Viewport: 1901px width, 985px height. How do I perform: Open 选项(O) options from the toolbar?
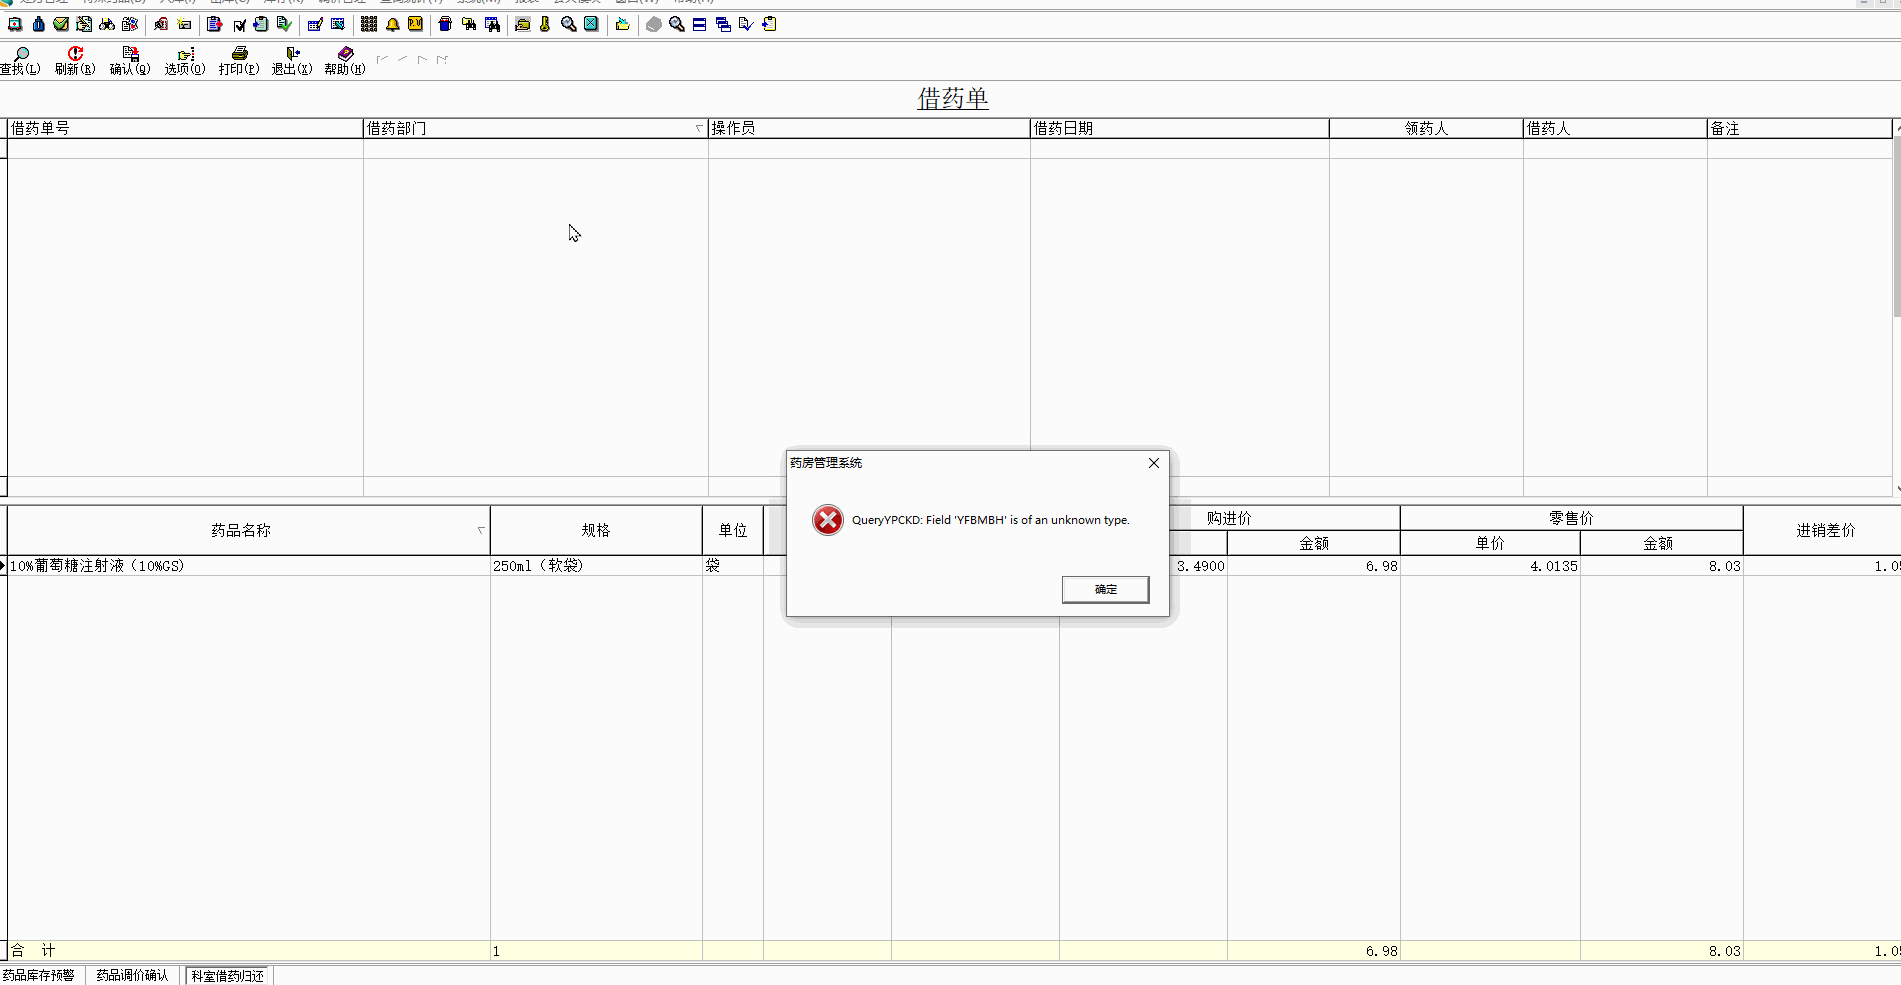(x=185, y=60)
